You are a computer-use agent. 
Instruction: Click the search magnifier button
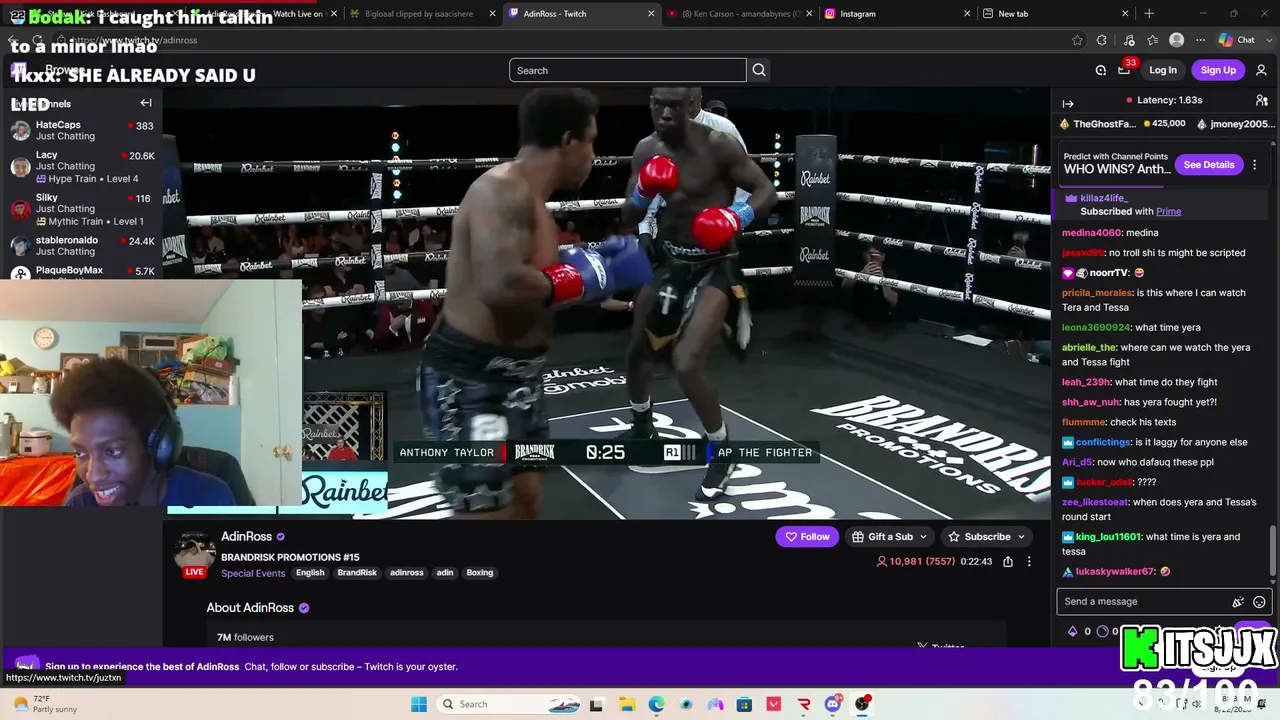point(759,70)
